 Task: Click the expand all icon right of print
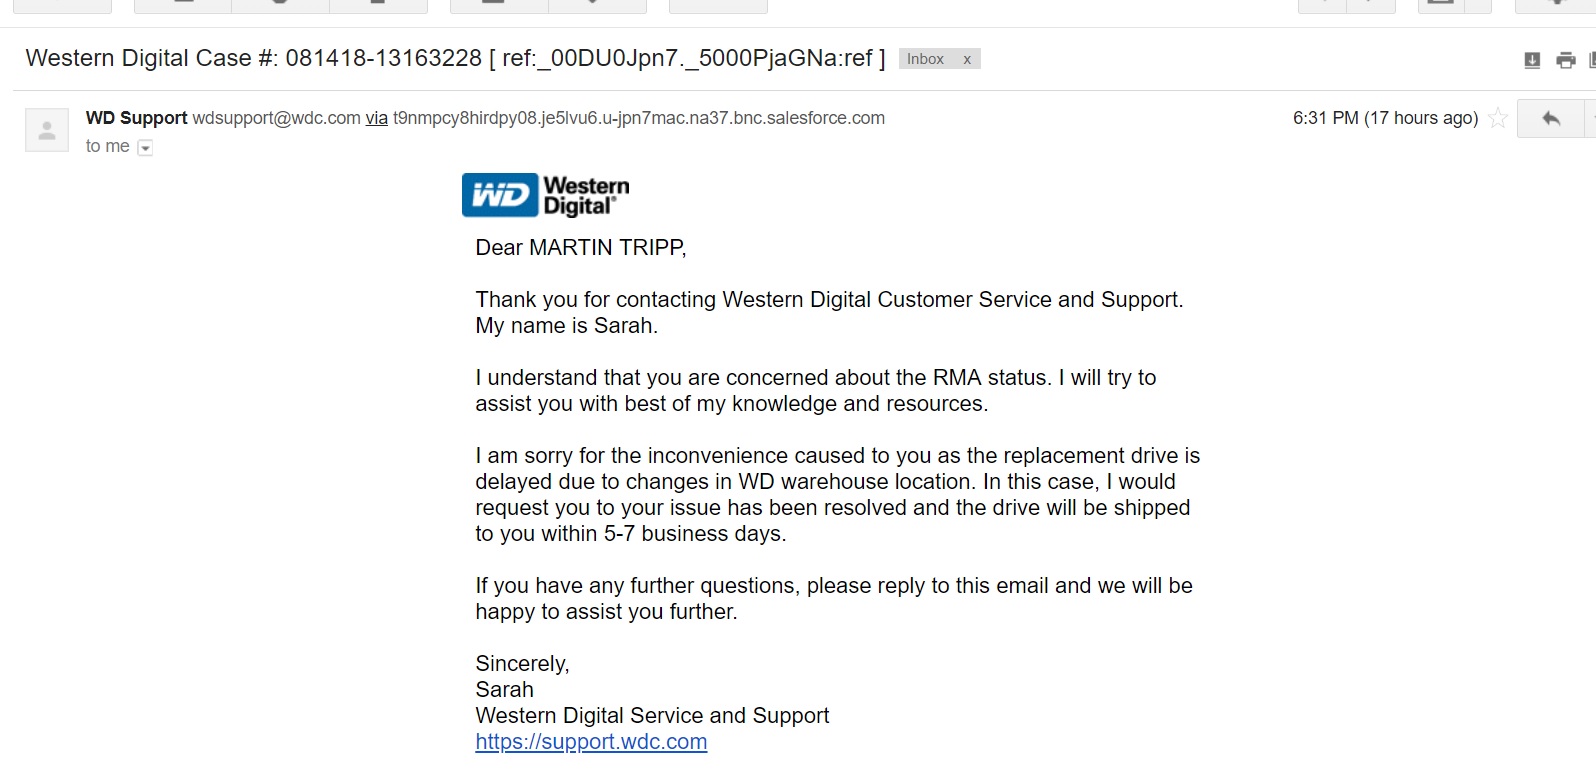(x=1592, y=60)
